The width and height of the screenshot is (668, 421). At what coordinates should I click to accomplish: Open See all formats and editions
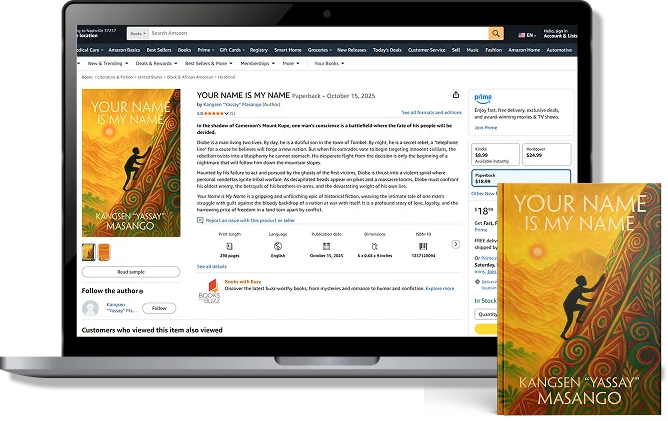coord(432,112)
